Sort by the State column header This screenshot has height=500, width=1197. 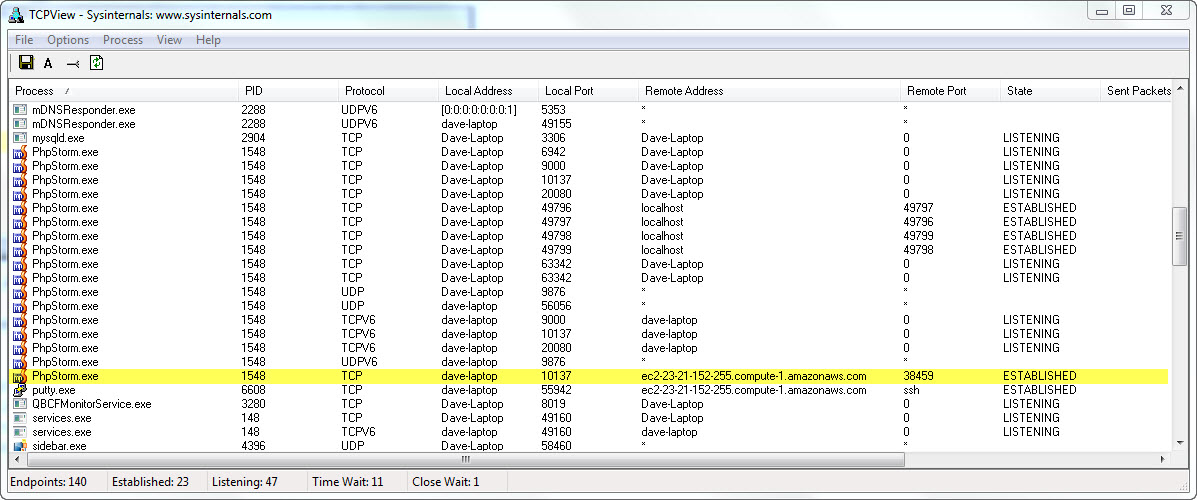click(x=1050, y=91)
